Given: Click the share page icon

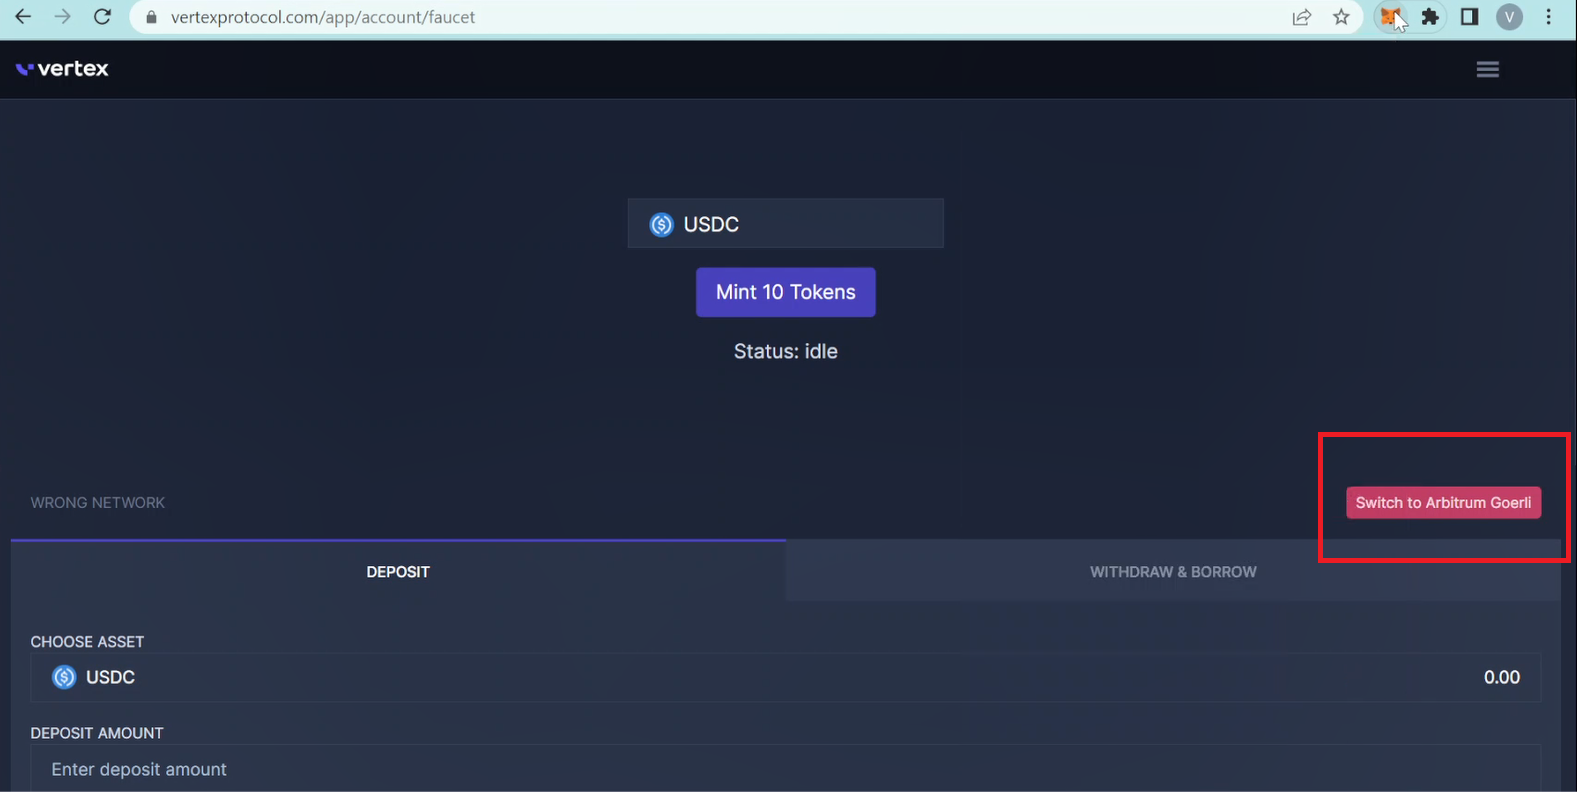Looking at the screenshot, I should tap(1301, 17).
